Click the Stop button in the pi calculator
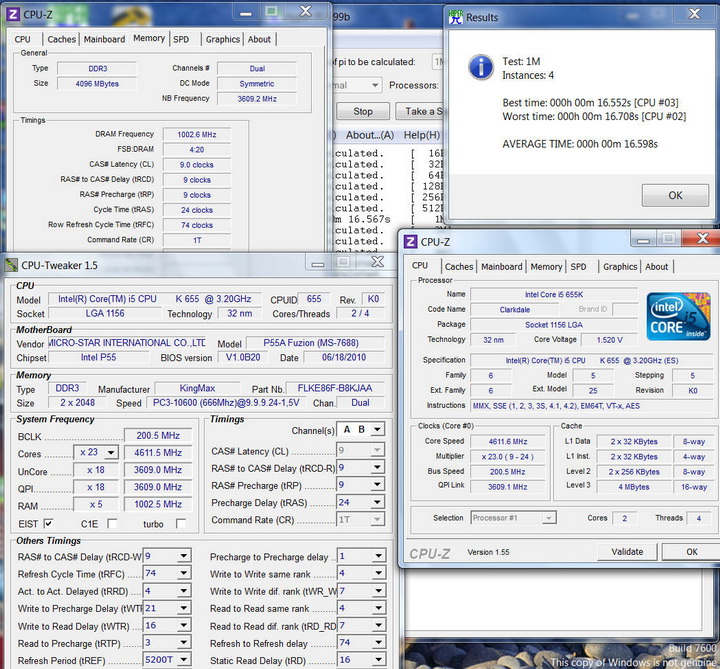This screenshot has width=720, height=669. (363, 112)
